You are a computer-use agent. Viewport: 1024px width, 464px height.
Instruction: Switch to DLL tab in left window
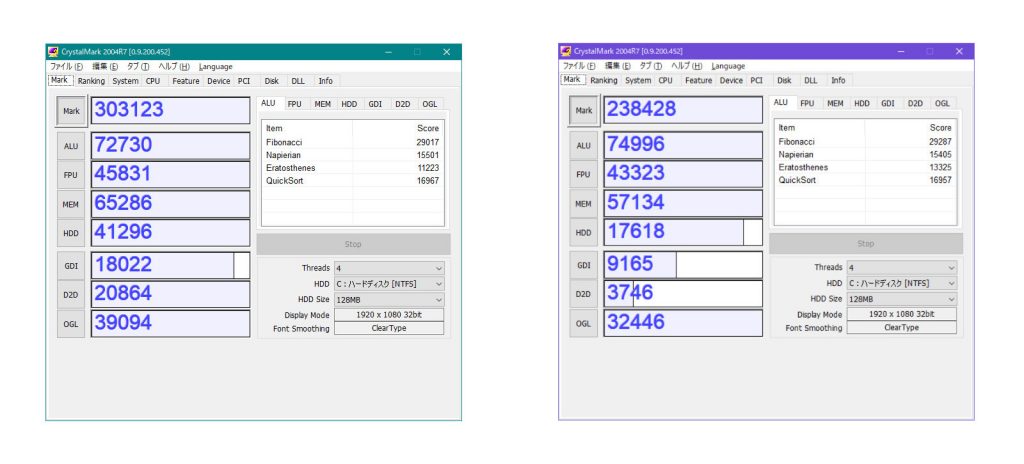coord(298,81)
